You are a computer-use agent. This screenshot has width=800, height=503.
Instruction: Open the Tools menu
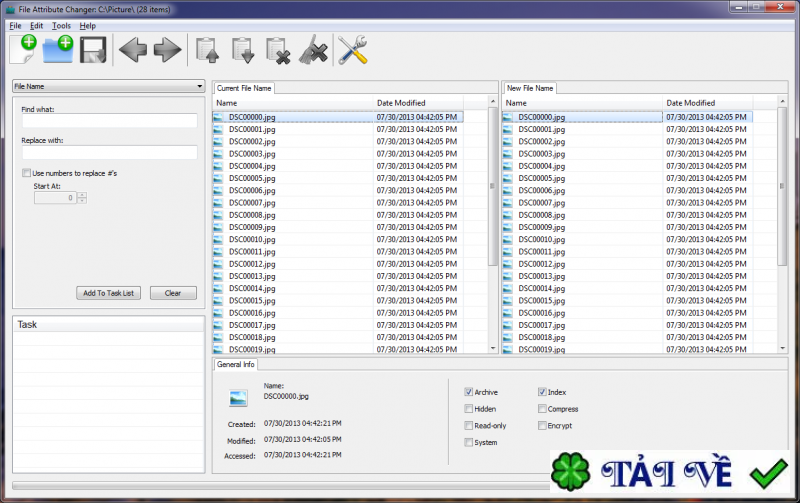pyautogui.click(x=61, y=26)
